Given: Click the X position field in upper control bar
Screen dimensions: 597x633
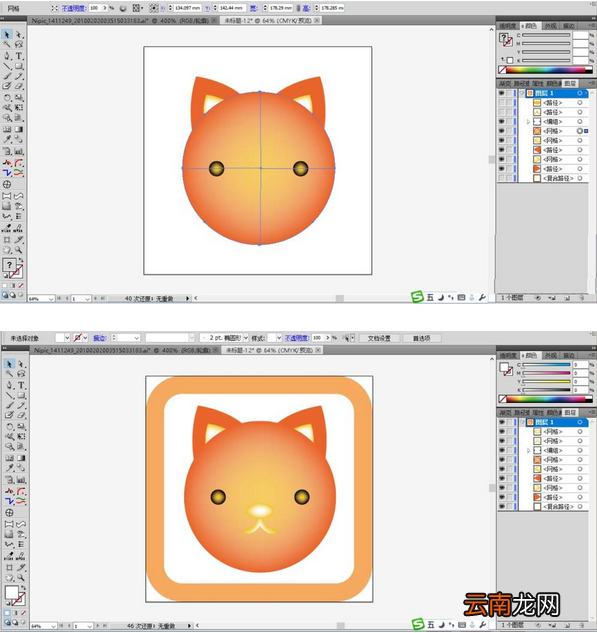Looking at the screenshot, I should tap(187, 8).
